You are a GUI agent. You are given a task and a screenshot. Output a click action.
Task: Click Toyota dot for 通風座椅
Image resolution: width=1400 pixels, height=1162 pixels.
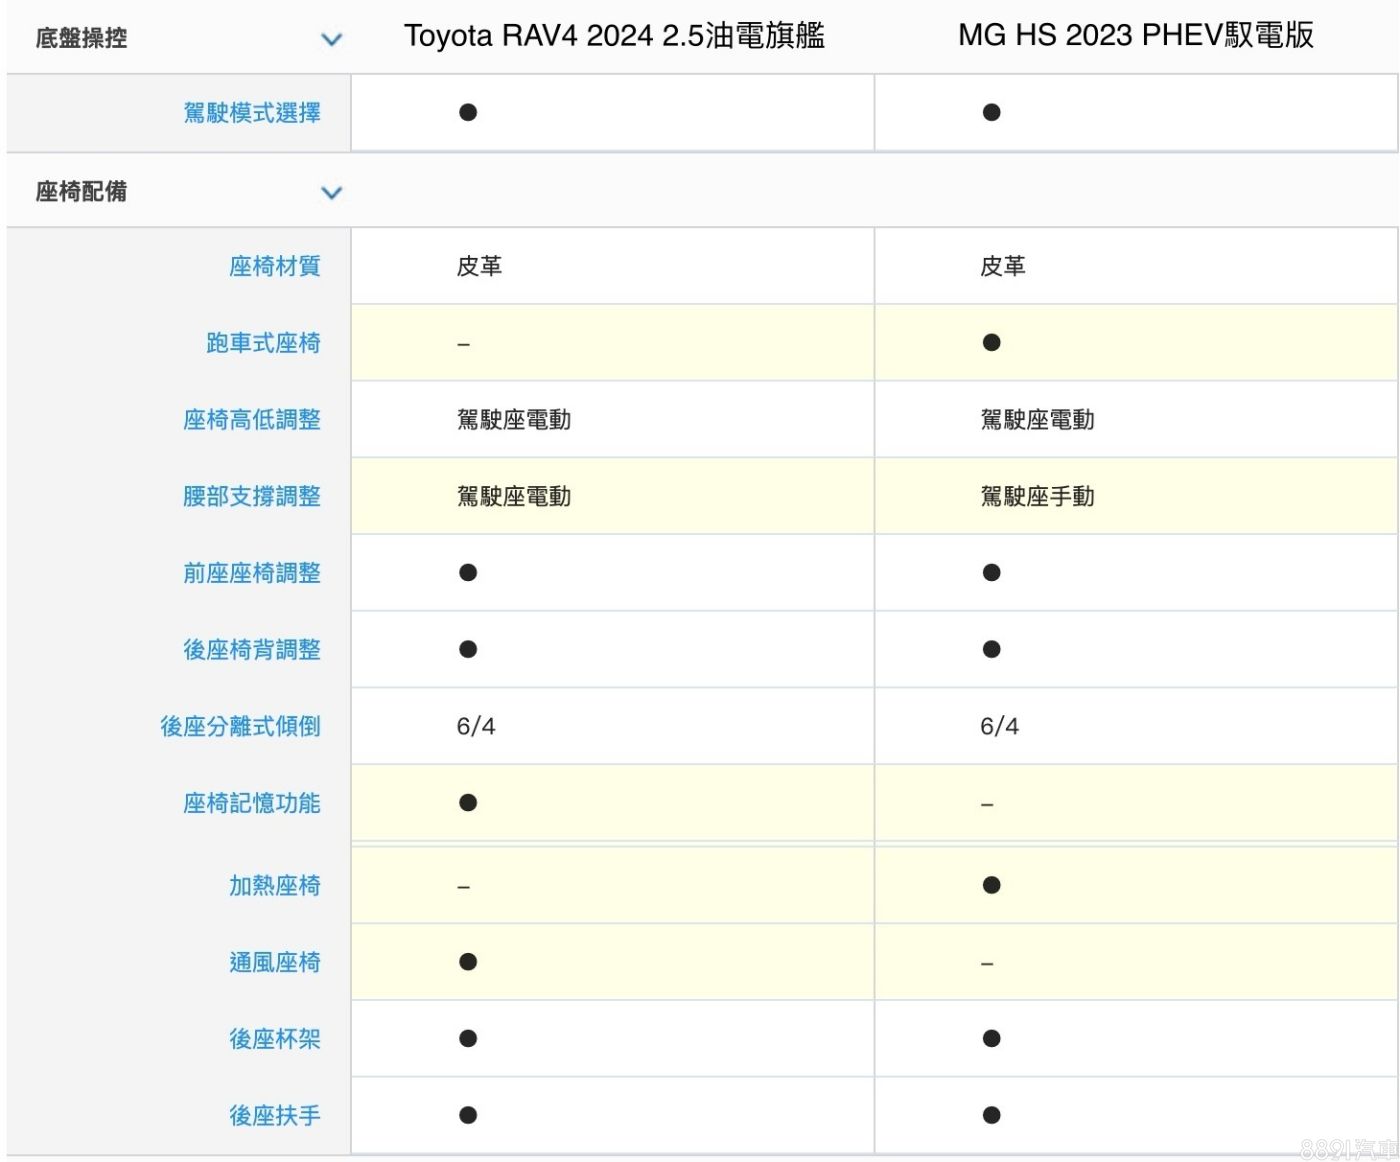click(468, 962)
